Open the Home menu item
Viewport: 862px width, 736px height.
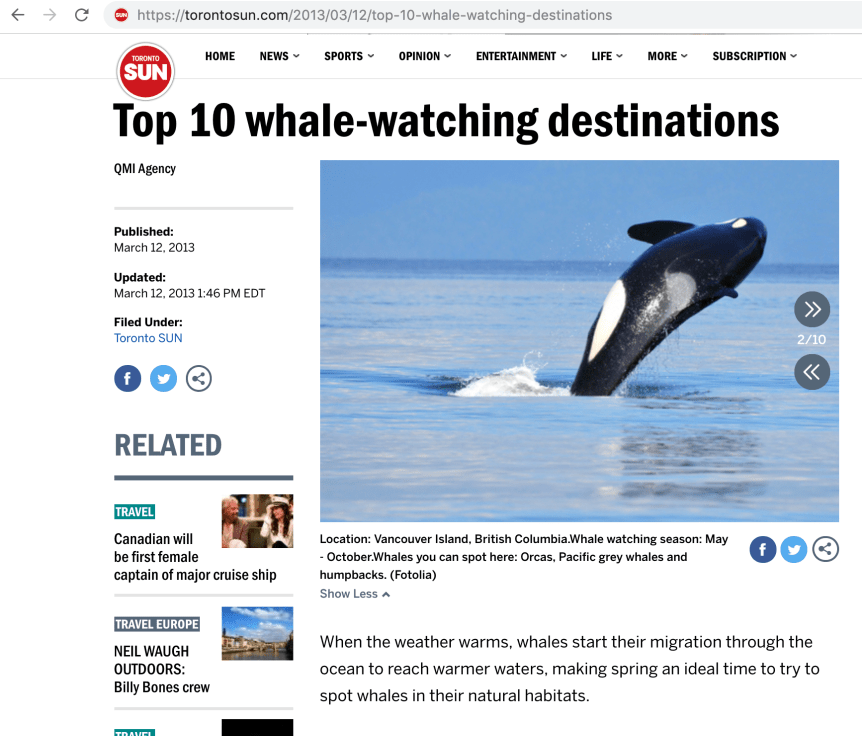(x=220, y=56)
